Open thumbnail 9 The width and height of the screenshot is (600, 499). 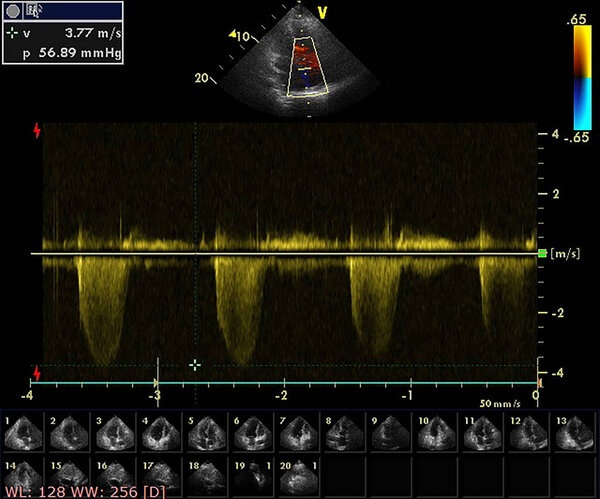390,432
